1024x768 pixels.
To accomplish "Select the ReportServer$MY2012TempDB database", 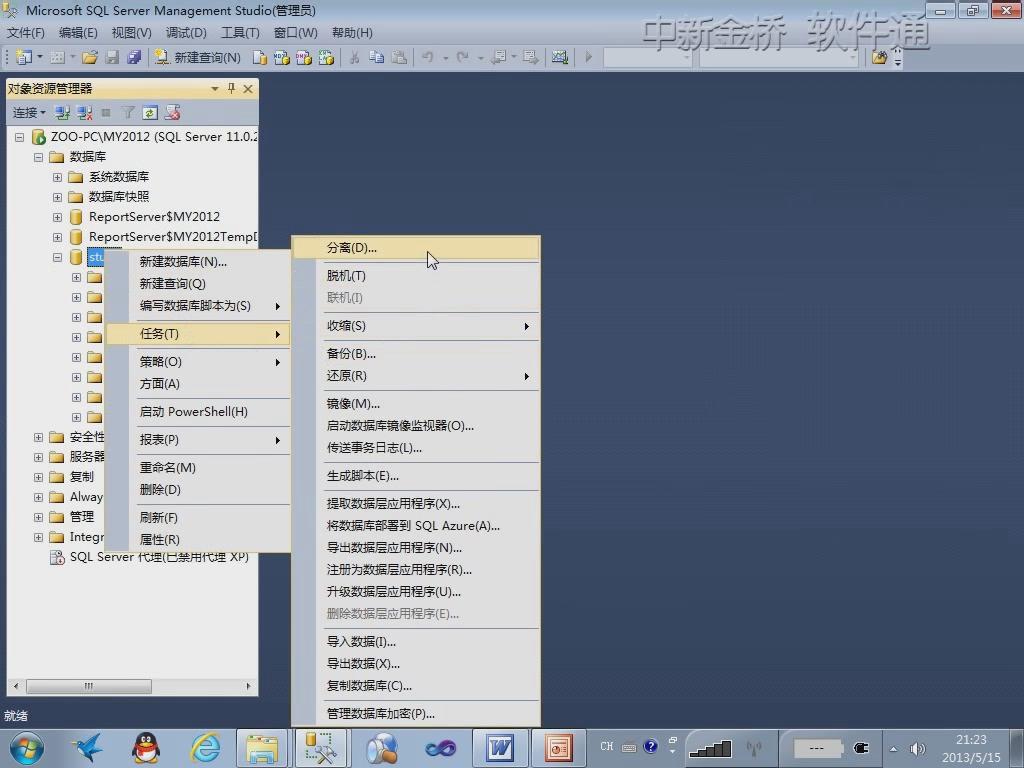I will coord(173,236).
